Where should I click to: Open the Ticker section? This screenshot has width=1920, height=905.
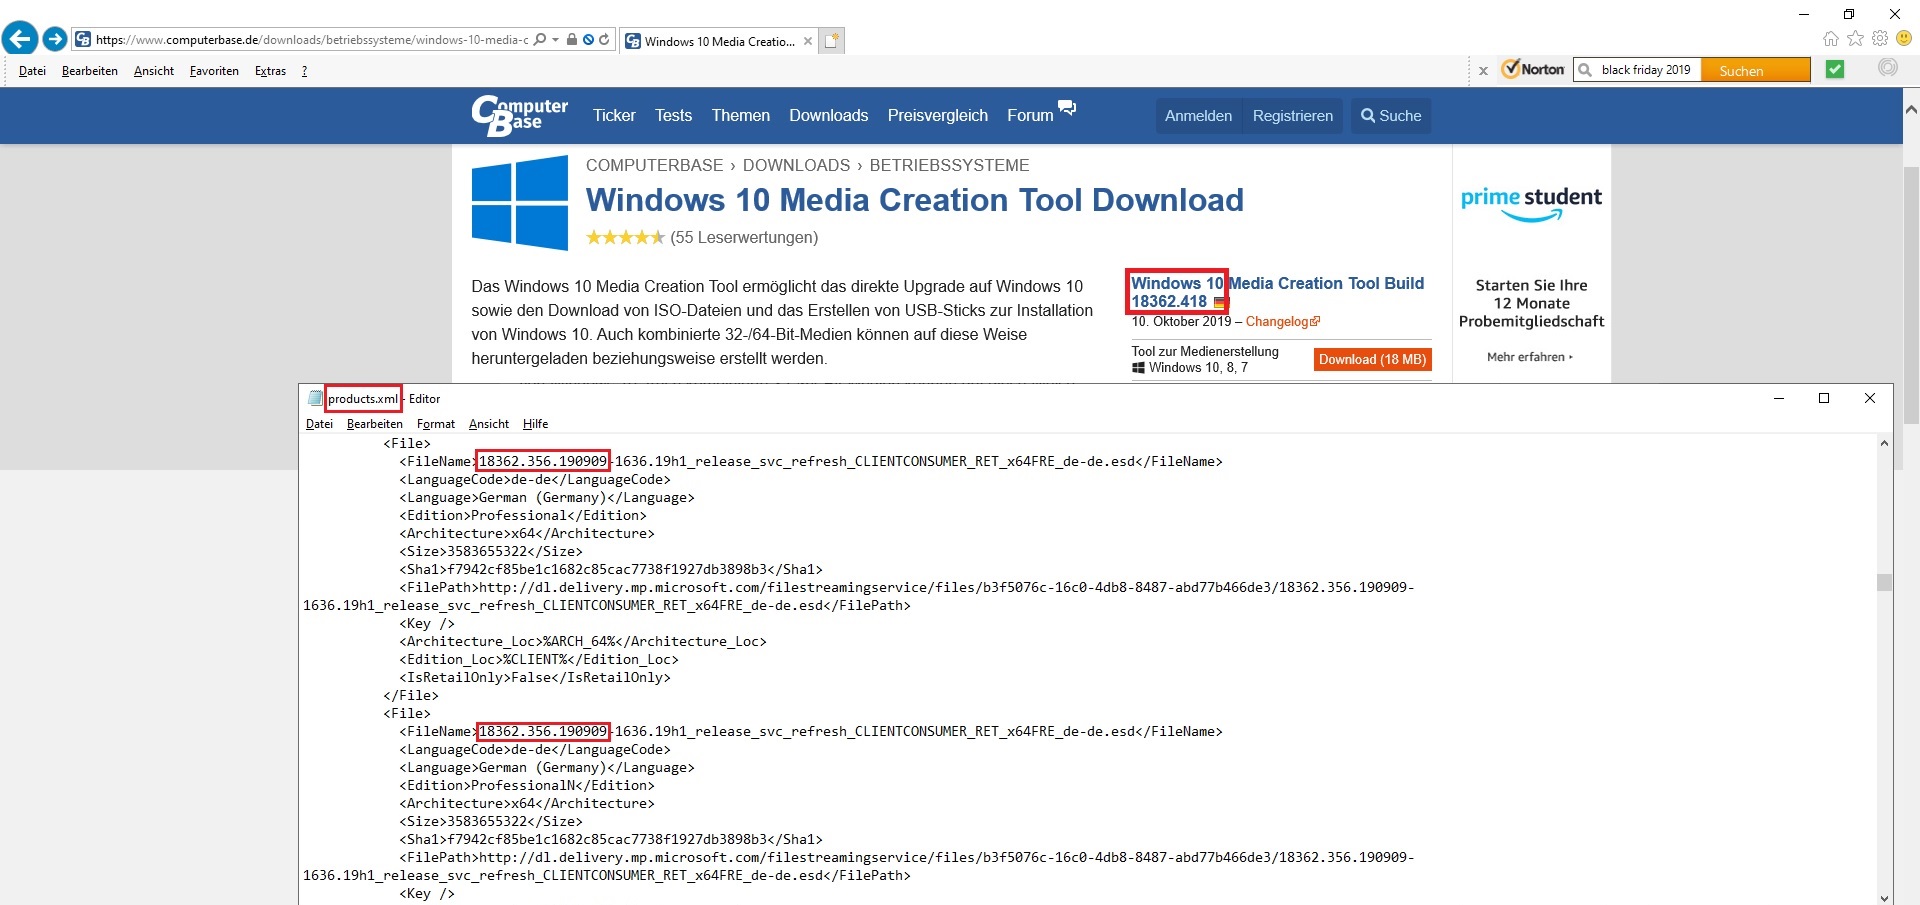(x=614, y=116)
